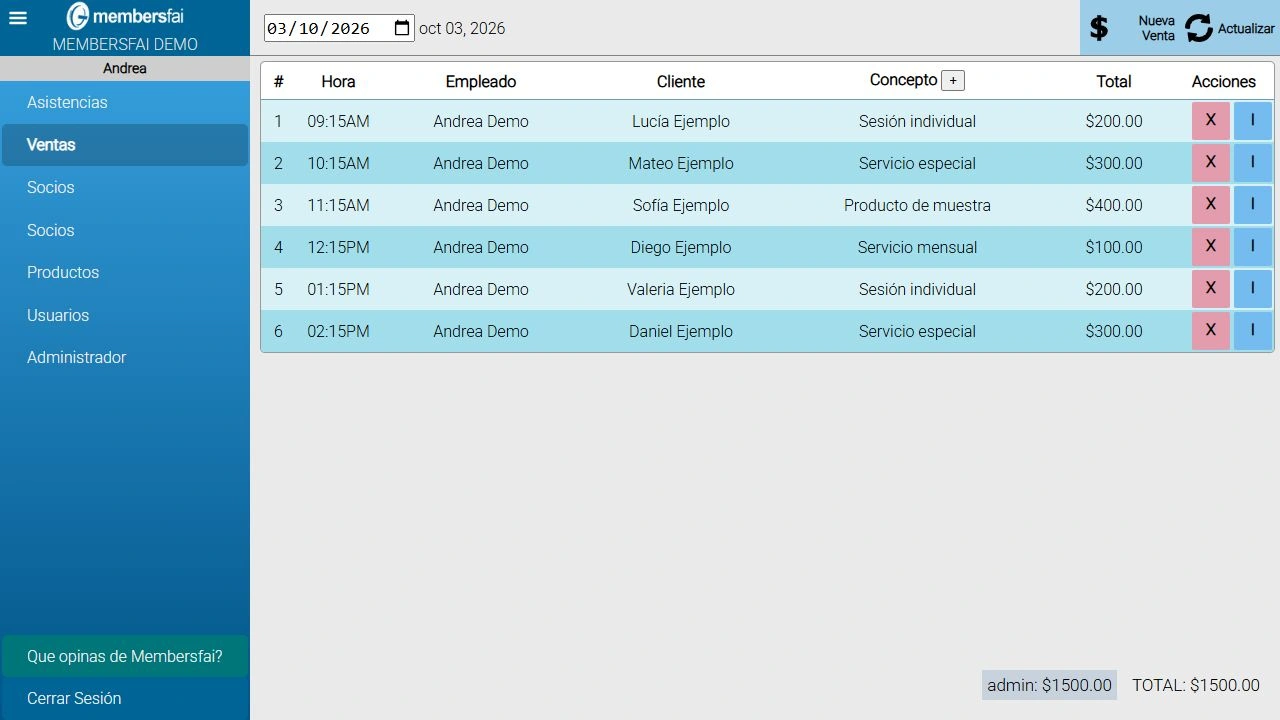Click the I button for Lucía Ejemplo
Screen dimensions: 1280x720
1253,121
